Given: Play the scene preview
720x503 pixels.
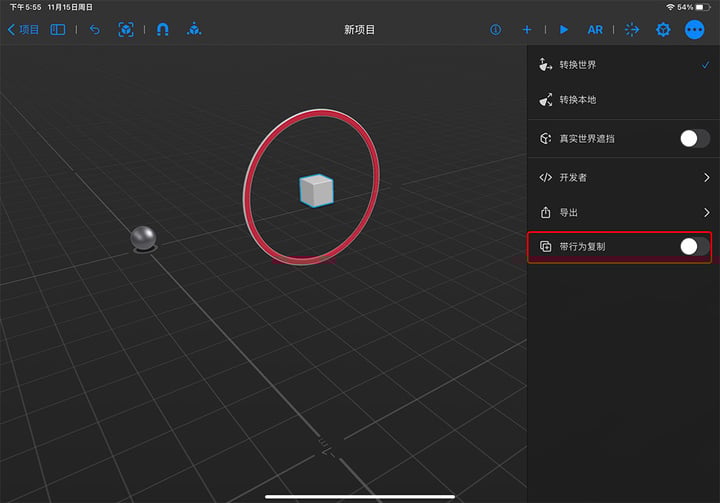Looking at the screenshot, I should [x=564, y=30].
